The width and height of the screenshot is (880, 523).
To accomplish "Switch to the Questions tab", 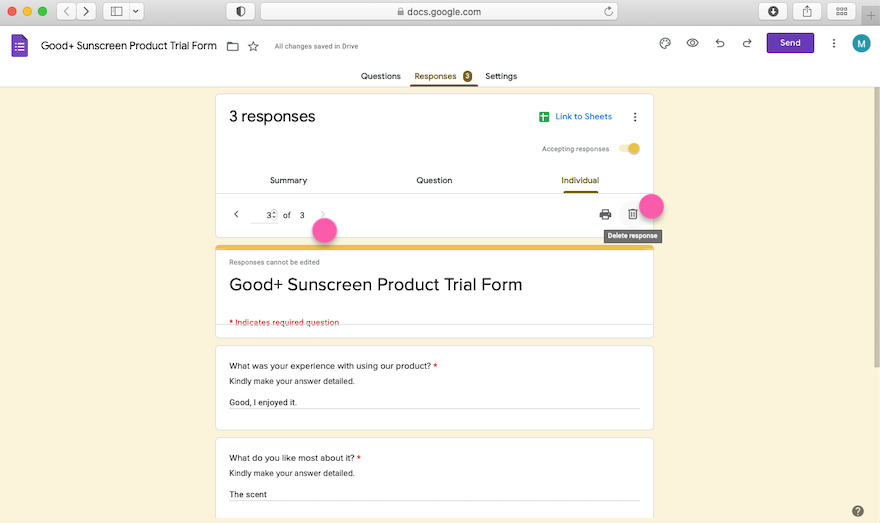I will pyautogui.click(x=381, y=76).
